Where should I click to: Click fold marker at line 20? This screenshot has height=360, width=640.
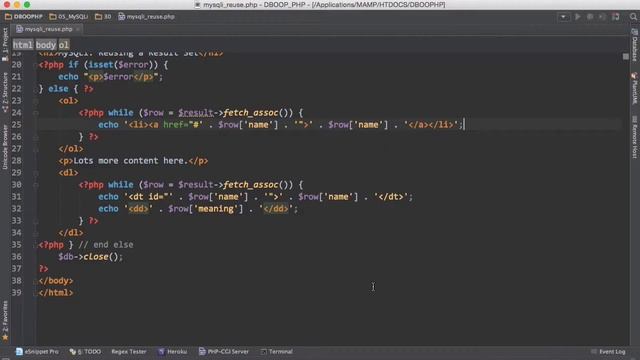point(36,65)
